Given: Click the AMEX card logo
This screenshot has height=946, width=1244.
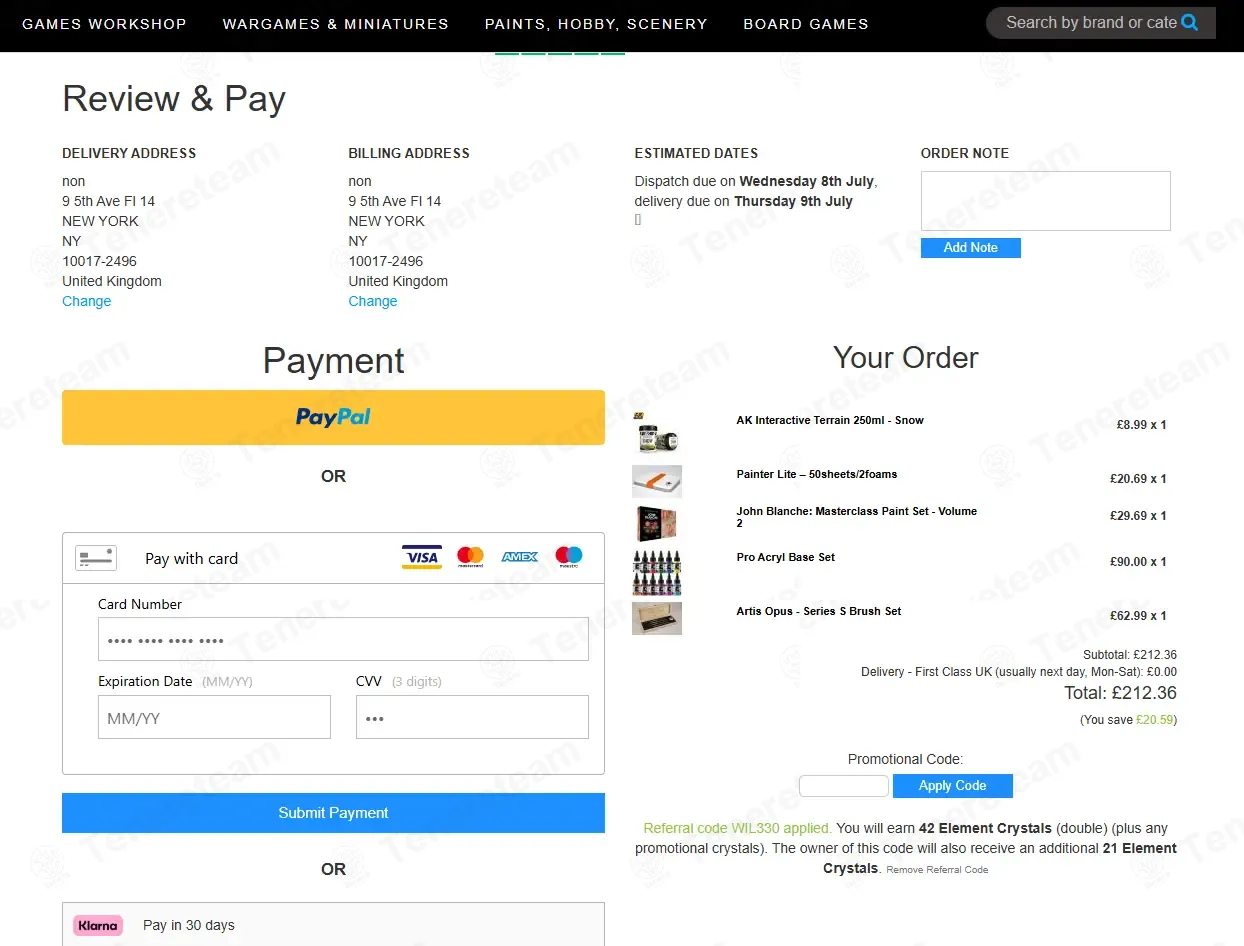Looking at the screenshot, I should pos(520,557).
